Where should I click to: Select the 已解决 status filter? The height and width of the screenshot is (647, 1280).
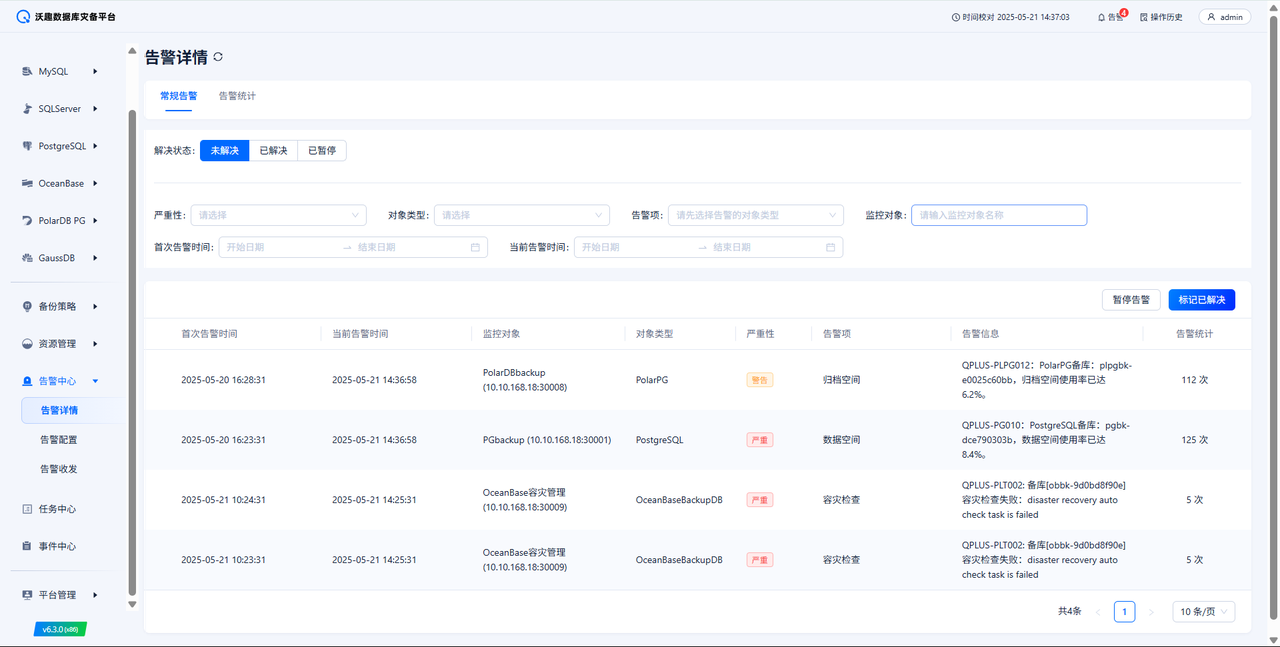(273, 150)
